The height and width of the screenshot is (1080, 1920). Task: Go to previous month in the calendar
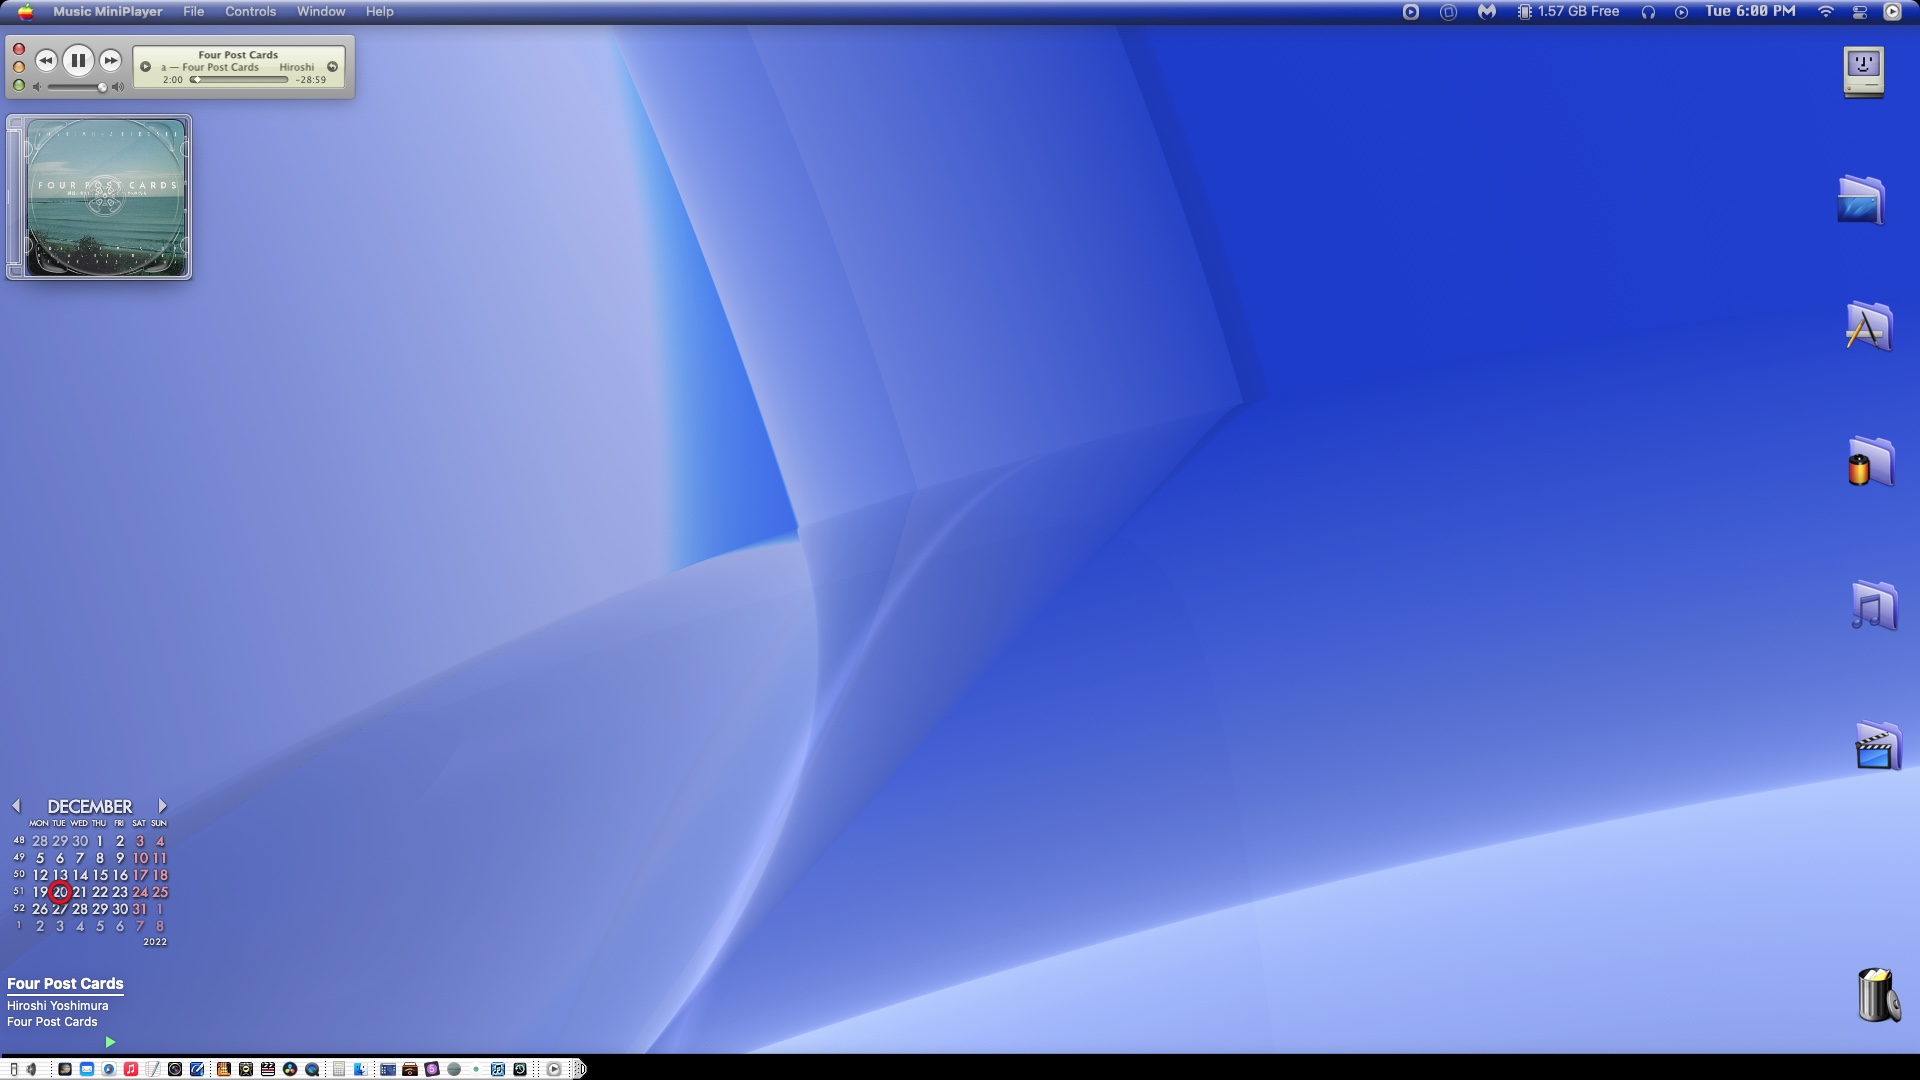pos(16,806)
